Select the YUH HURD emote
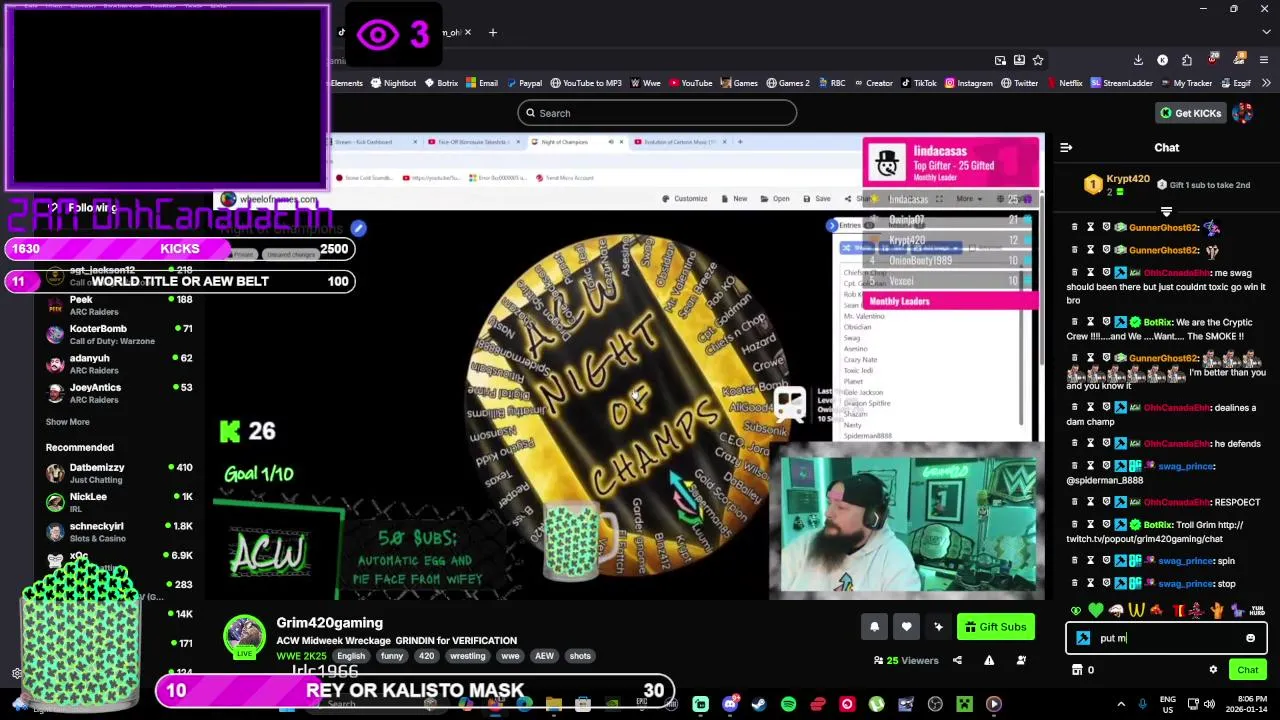 pos(1257,610)
